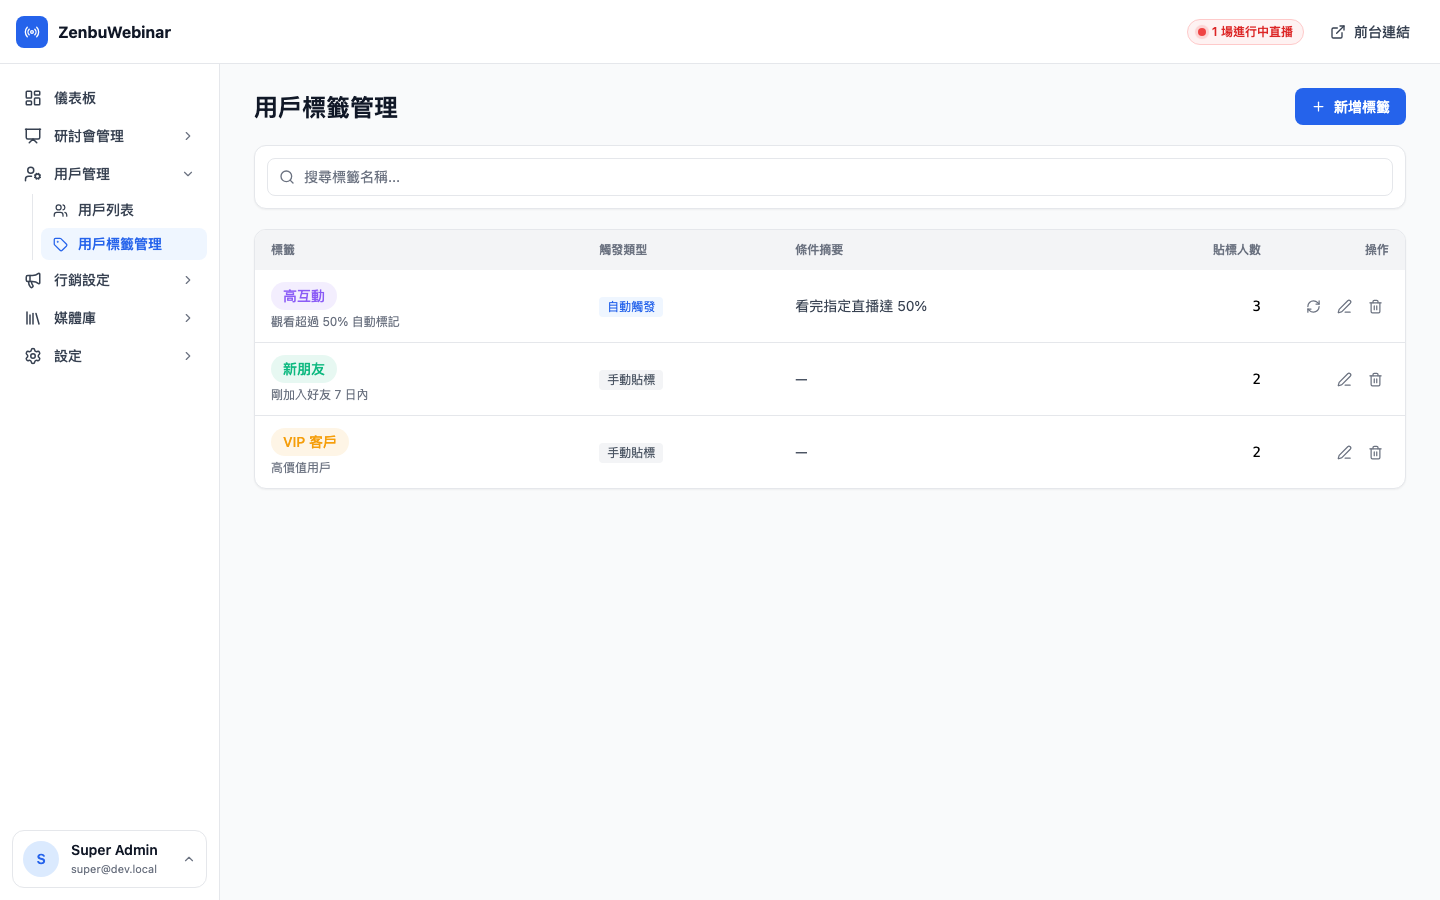Click the edit pencil for VIP 客戶
1440x900 pixels.
1344,452
